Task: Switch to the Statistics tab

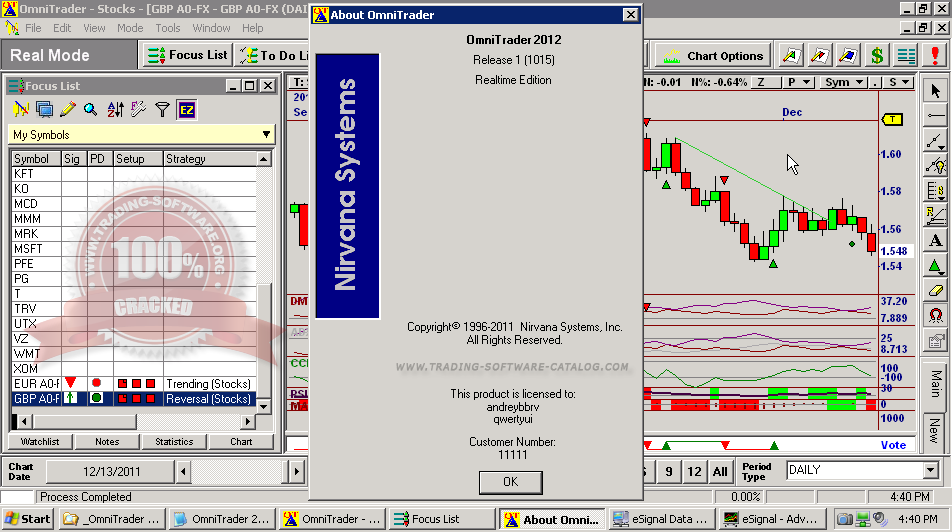Action: (174, 441)
